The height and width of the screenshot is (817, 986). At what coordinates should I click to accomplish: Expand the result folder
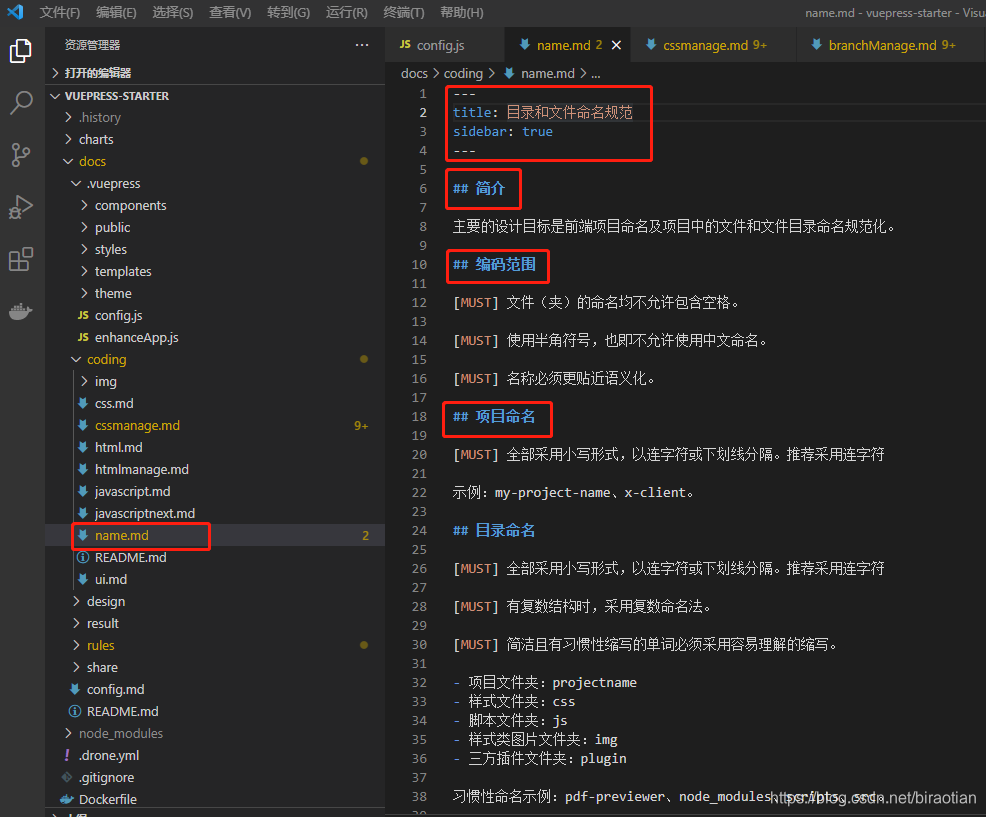215,623
